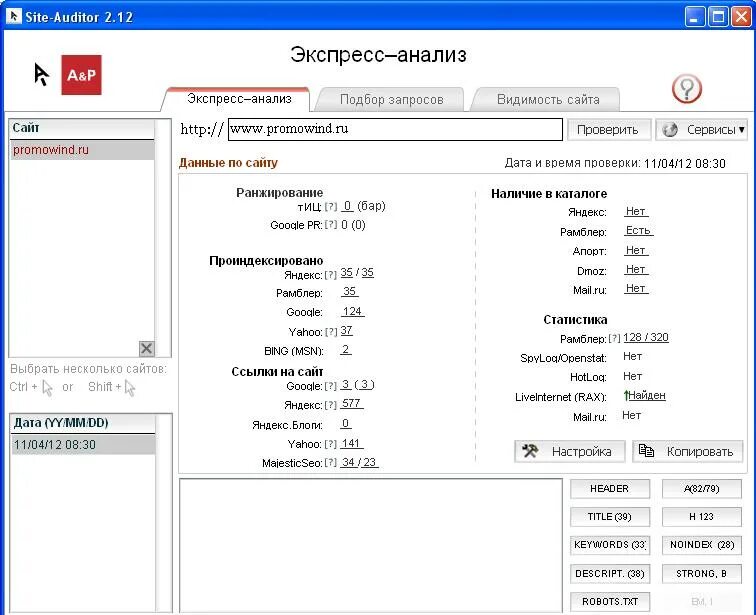Show NOINDEX (28) data
Viewport: 756px width, 615px height.
tap(702, 545)
